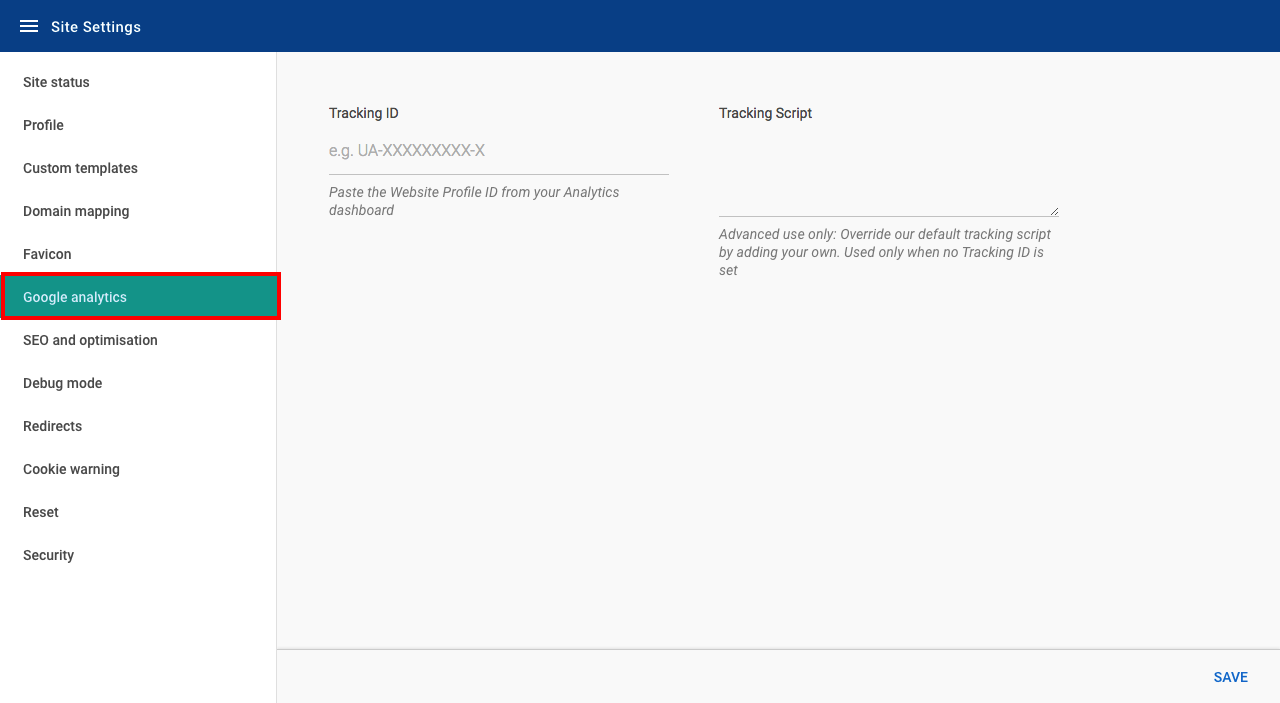Click Tracking Script textarea resize handle
This screenshot has height=703, width=1280.
(1054, 211)
